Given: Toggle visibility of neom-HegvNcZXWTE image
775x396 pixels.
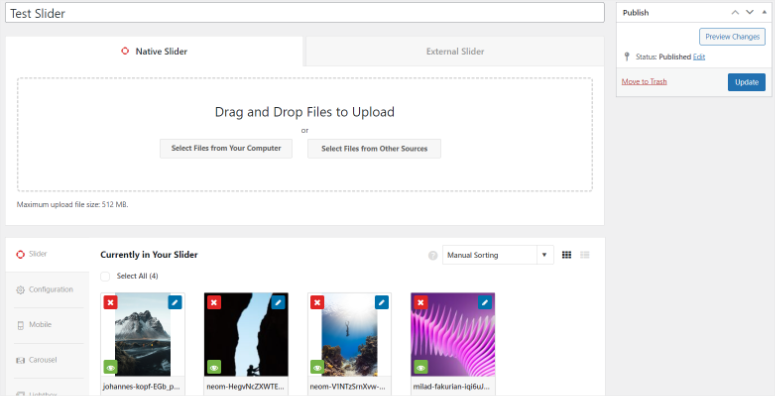Looking at the screenshot, I should [x=214, y=367].
